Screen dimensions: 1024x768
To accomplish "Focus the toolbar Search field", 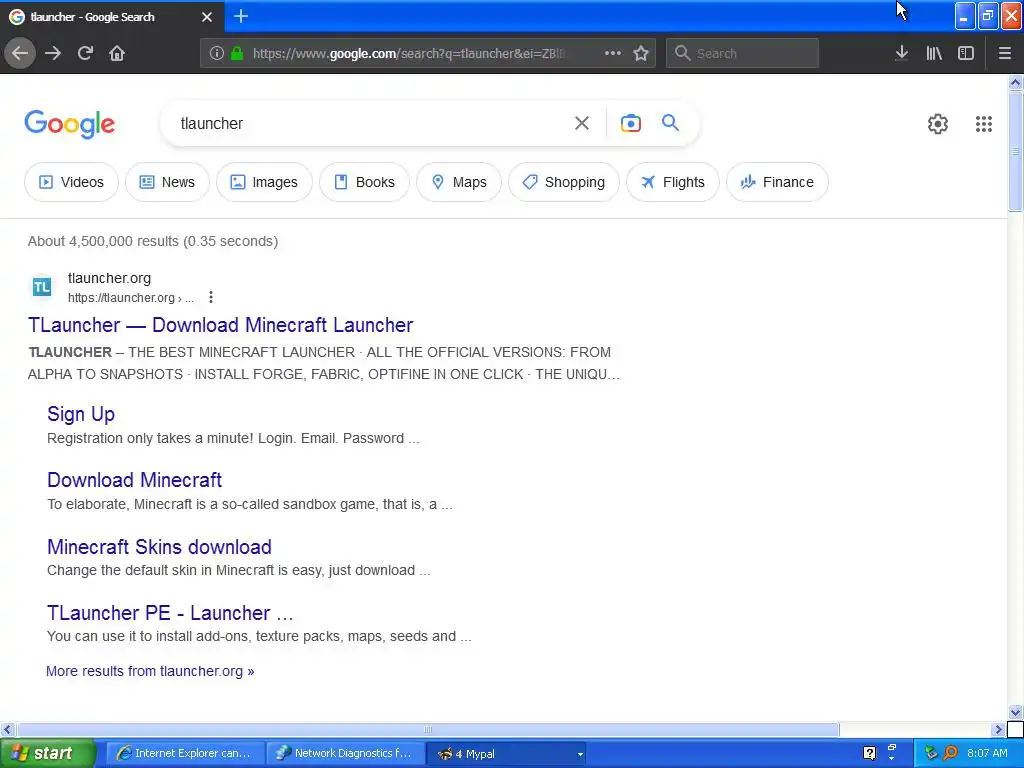I will pos(743,53).
